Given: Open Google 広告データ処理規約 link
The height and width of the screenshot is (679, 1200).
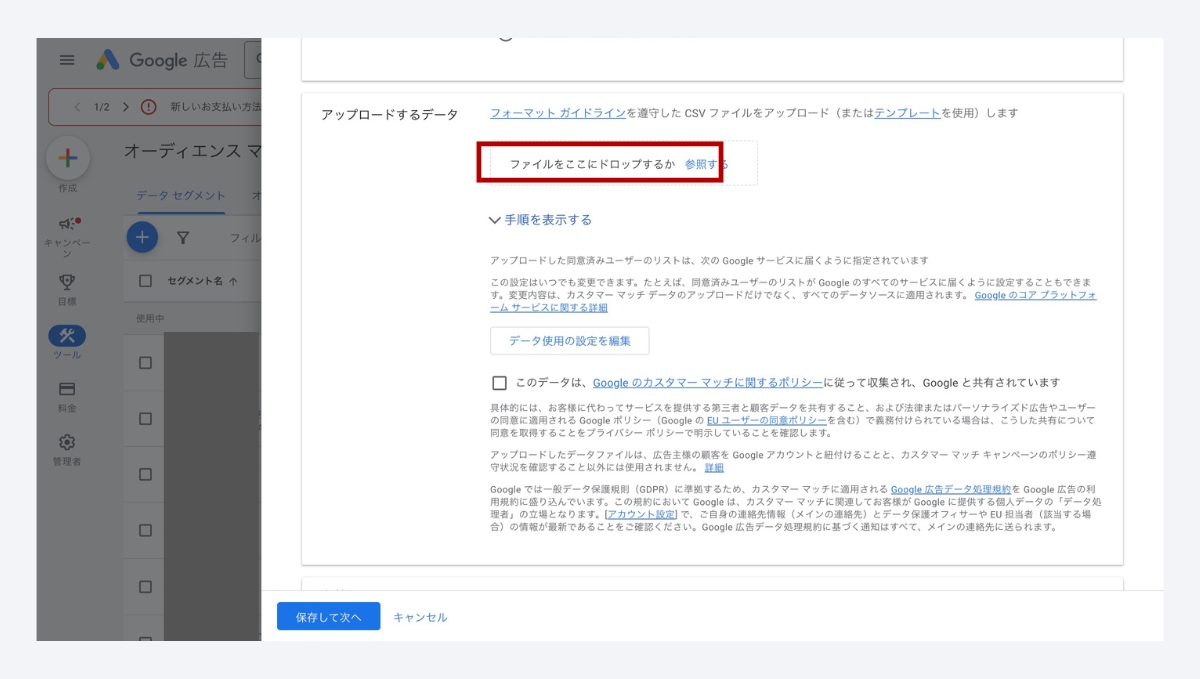Looking at the screenshot, I should [x=951, y=490].
